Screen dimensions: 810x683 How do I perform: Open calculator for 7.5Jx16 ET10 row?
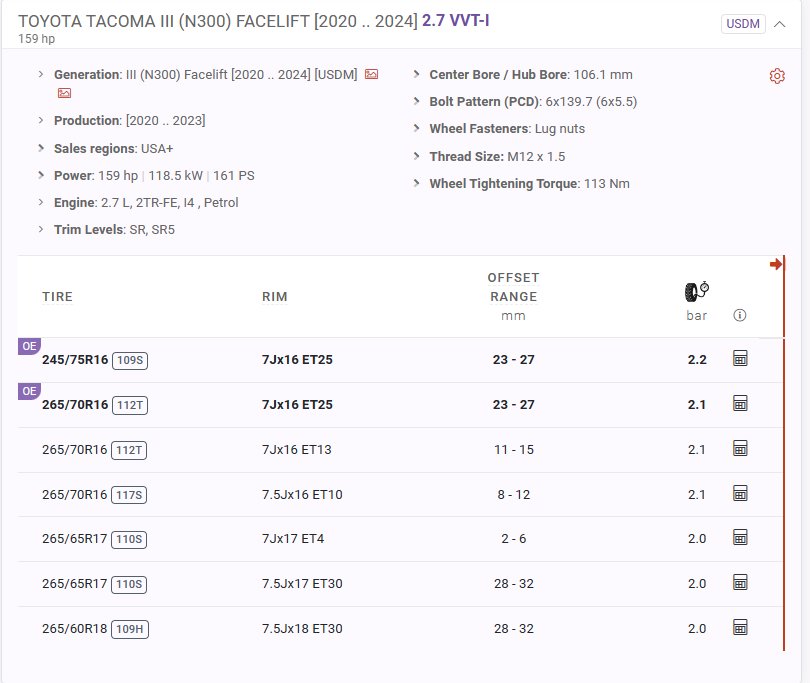tap(740, 493)
